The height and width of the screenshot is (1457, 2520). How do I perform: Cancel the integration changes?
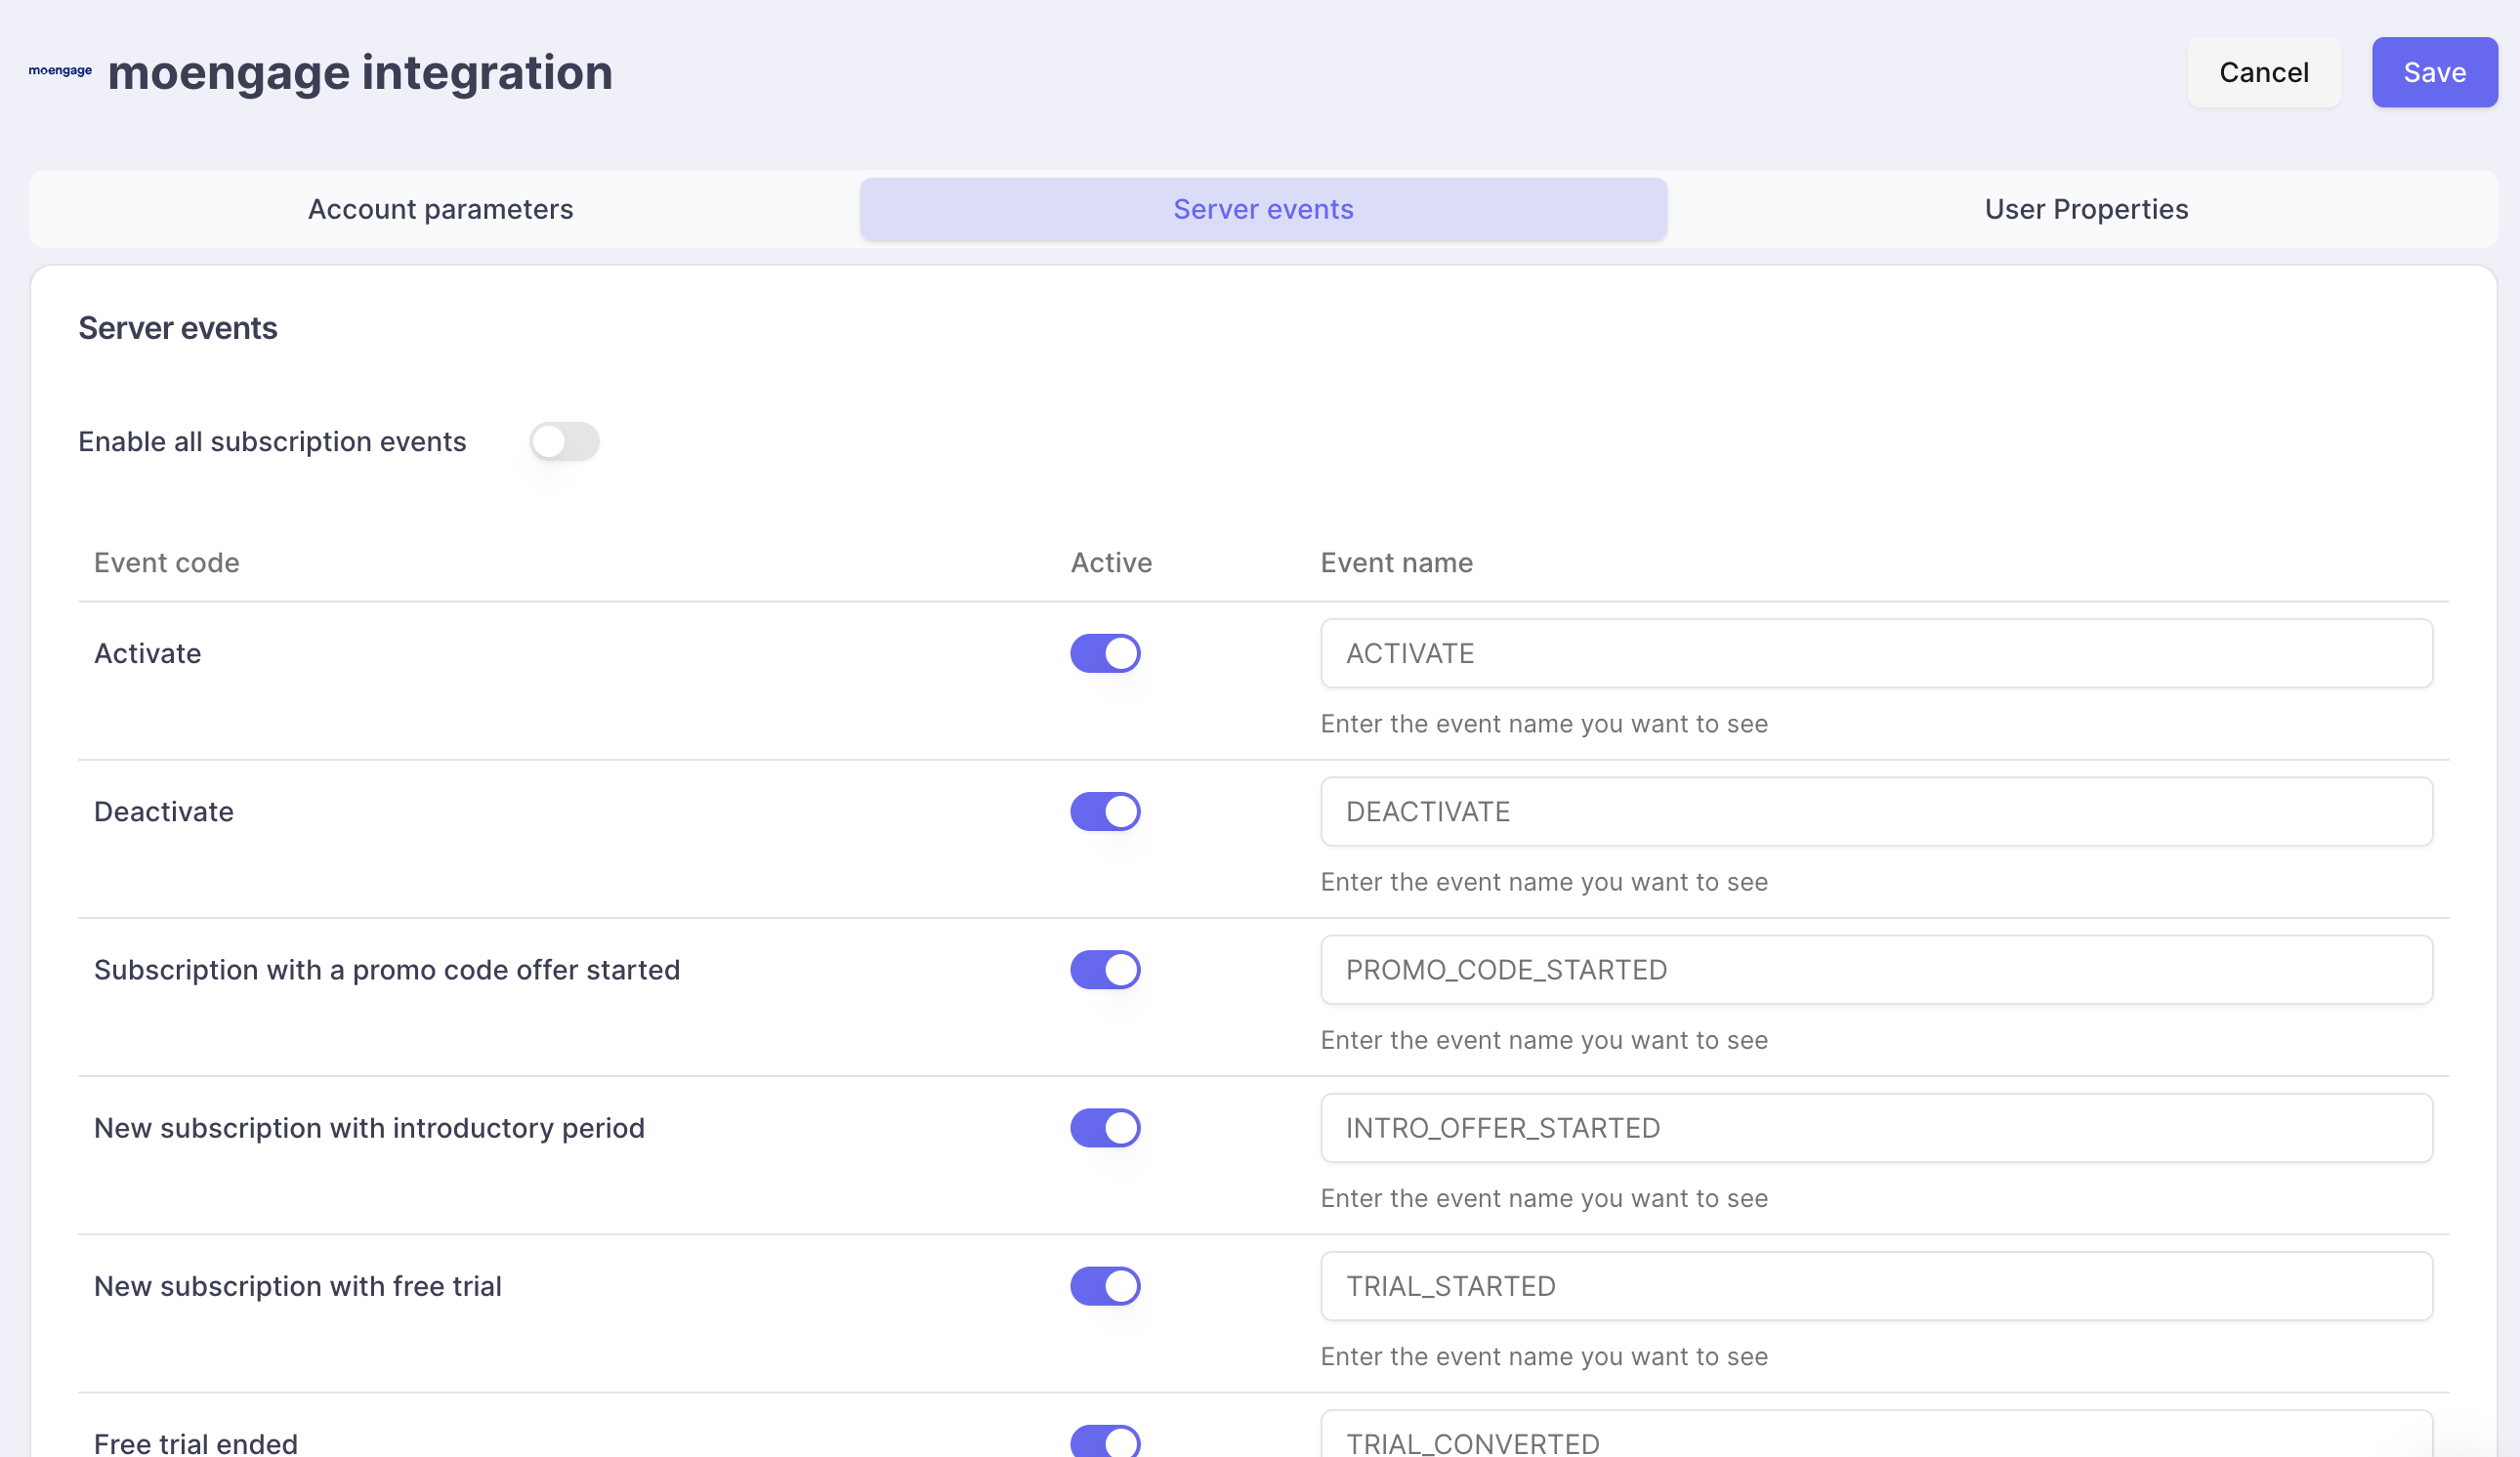(x=2264, y=72)
